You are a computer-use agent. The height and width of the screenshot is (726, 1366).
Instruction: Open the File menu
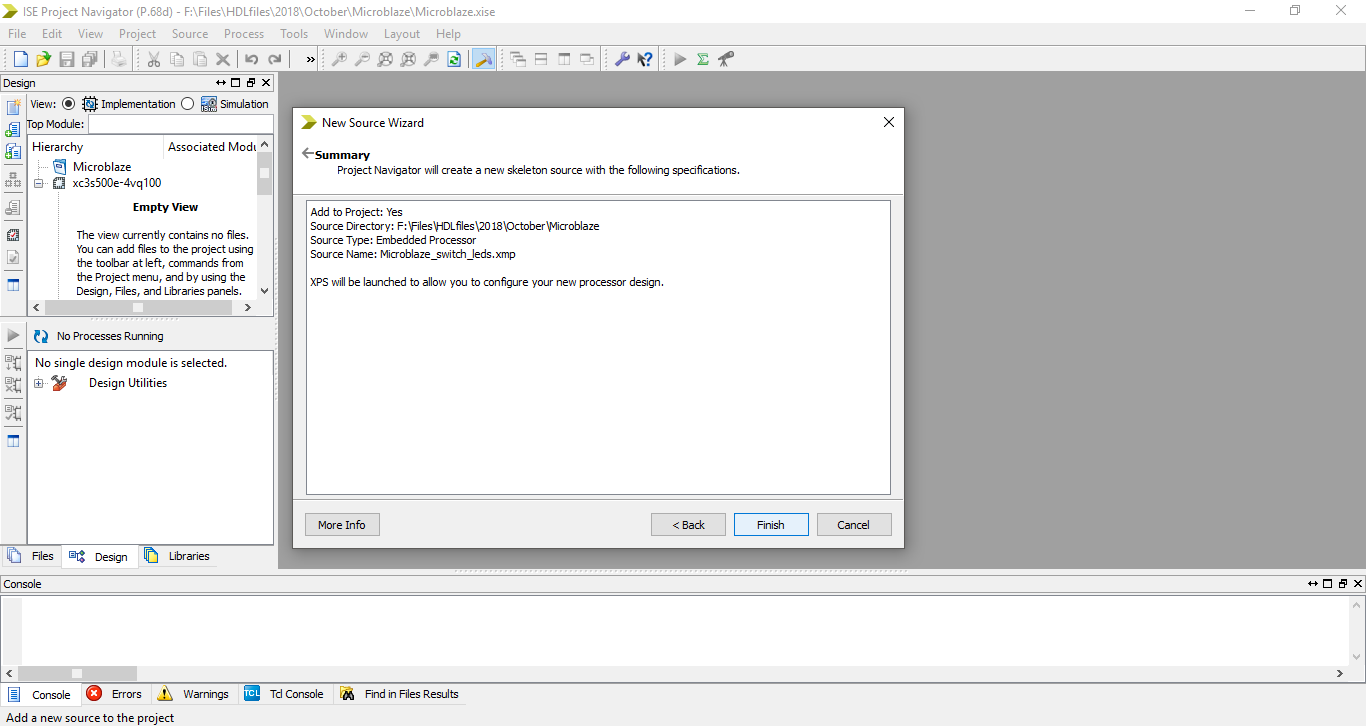[17, 34]
